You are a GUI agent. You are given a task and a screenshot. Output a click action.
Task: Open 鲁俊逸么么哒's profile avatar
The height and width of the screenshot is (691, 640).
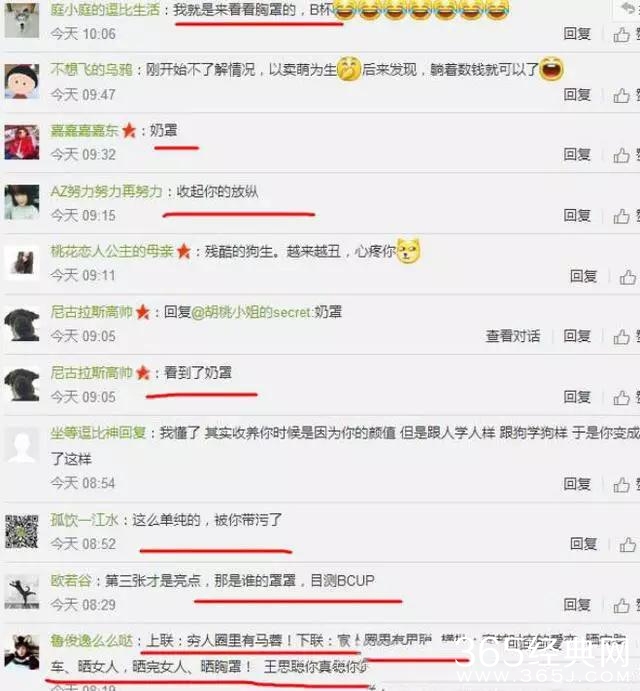point(22,652)
